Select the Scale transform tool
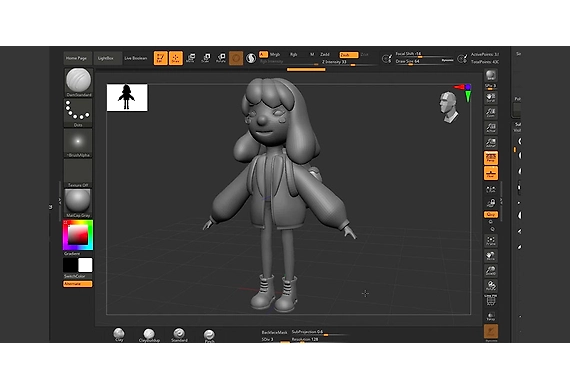Image resolution: width=570 pixels, height=390 pixels. tap(206, 58)
